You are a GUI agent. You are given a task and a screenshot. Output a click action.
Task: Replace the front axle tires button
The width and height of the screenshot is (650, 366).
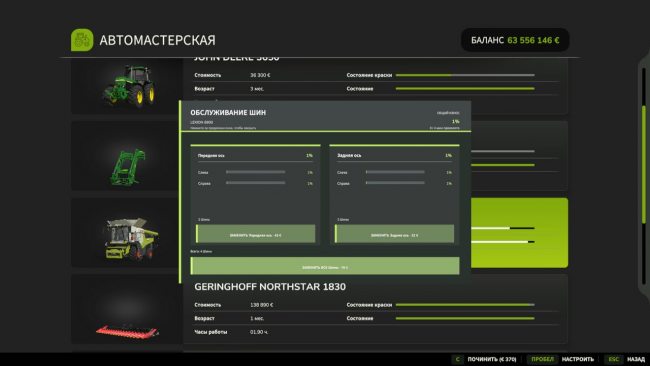(255, 234)
